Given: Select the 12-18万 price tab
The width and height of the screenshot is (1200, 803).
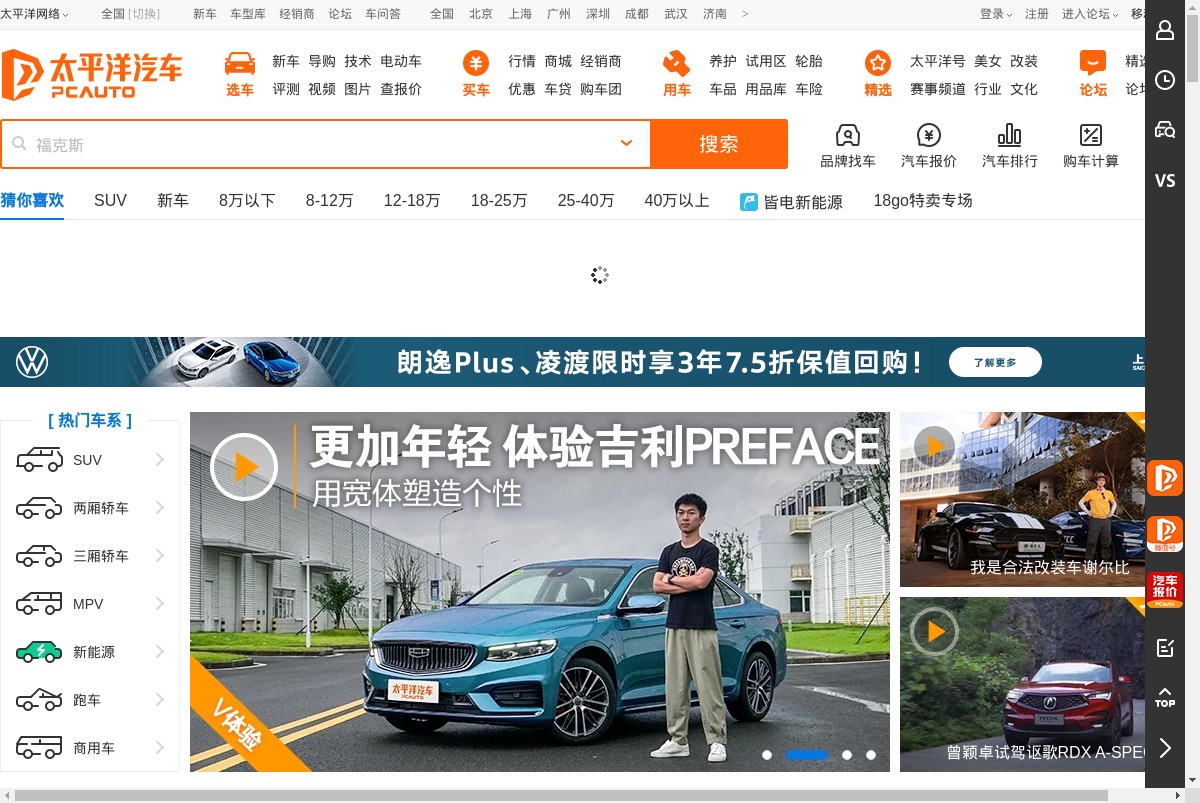Looking at the screenshot, I should (412, 200).
